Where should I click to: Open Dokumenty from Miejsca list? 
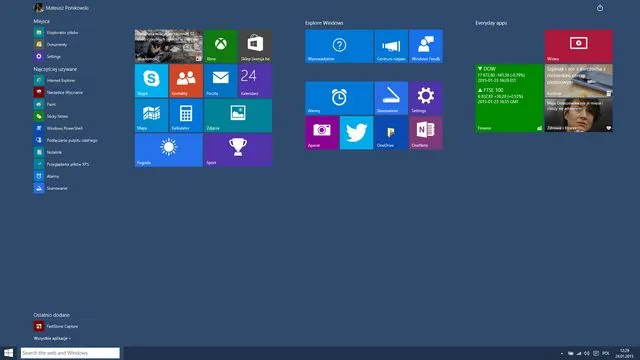pos(51,44)
